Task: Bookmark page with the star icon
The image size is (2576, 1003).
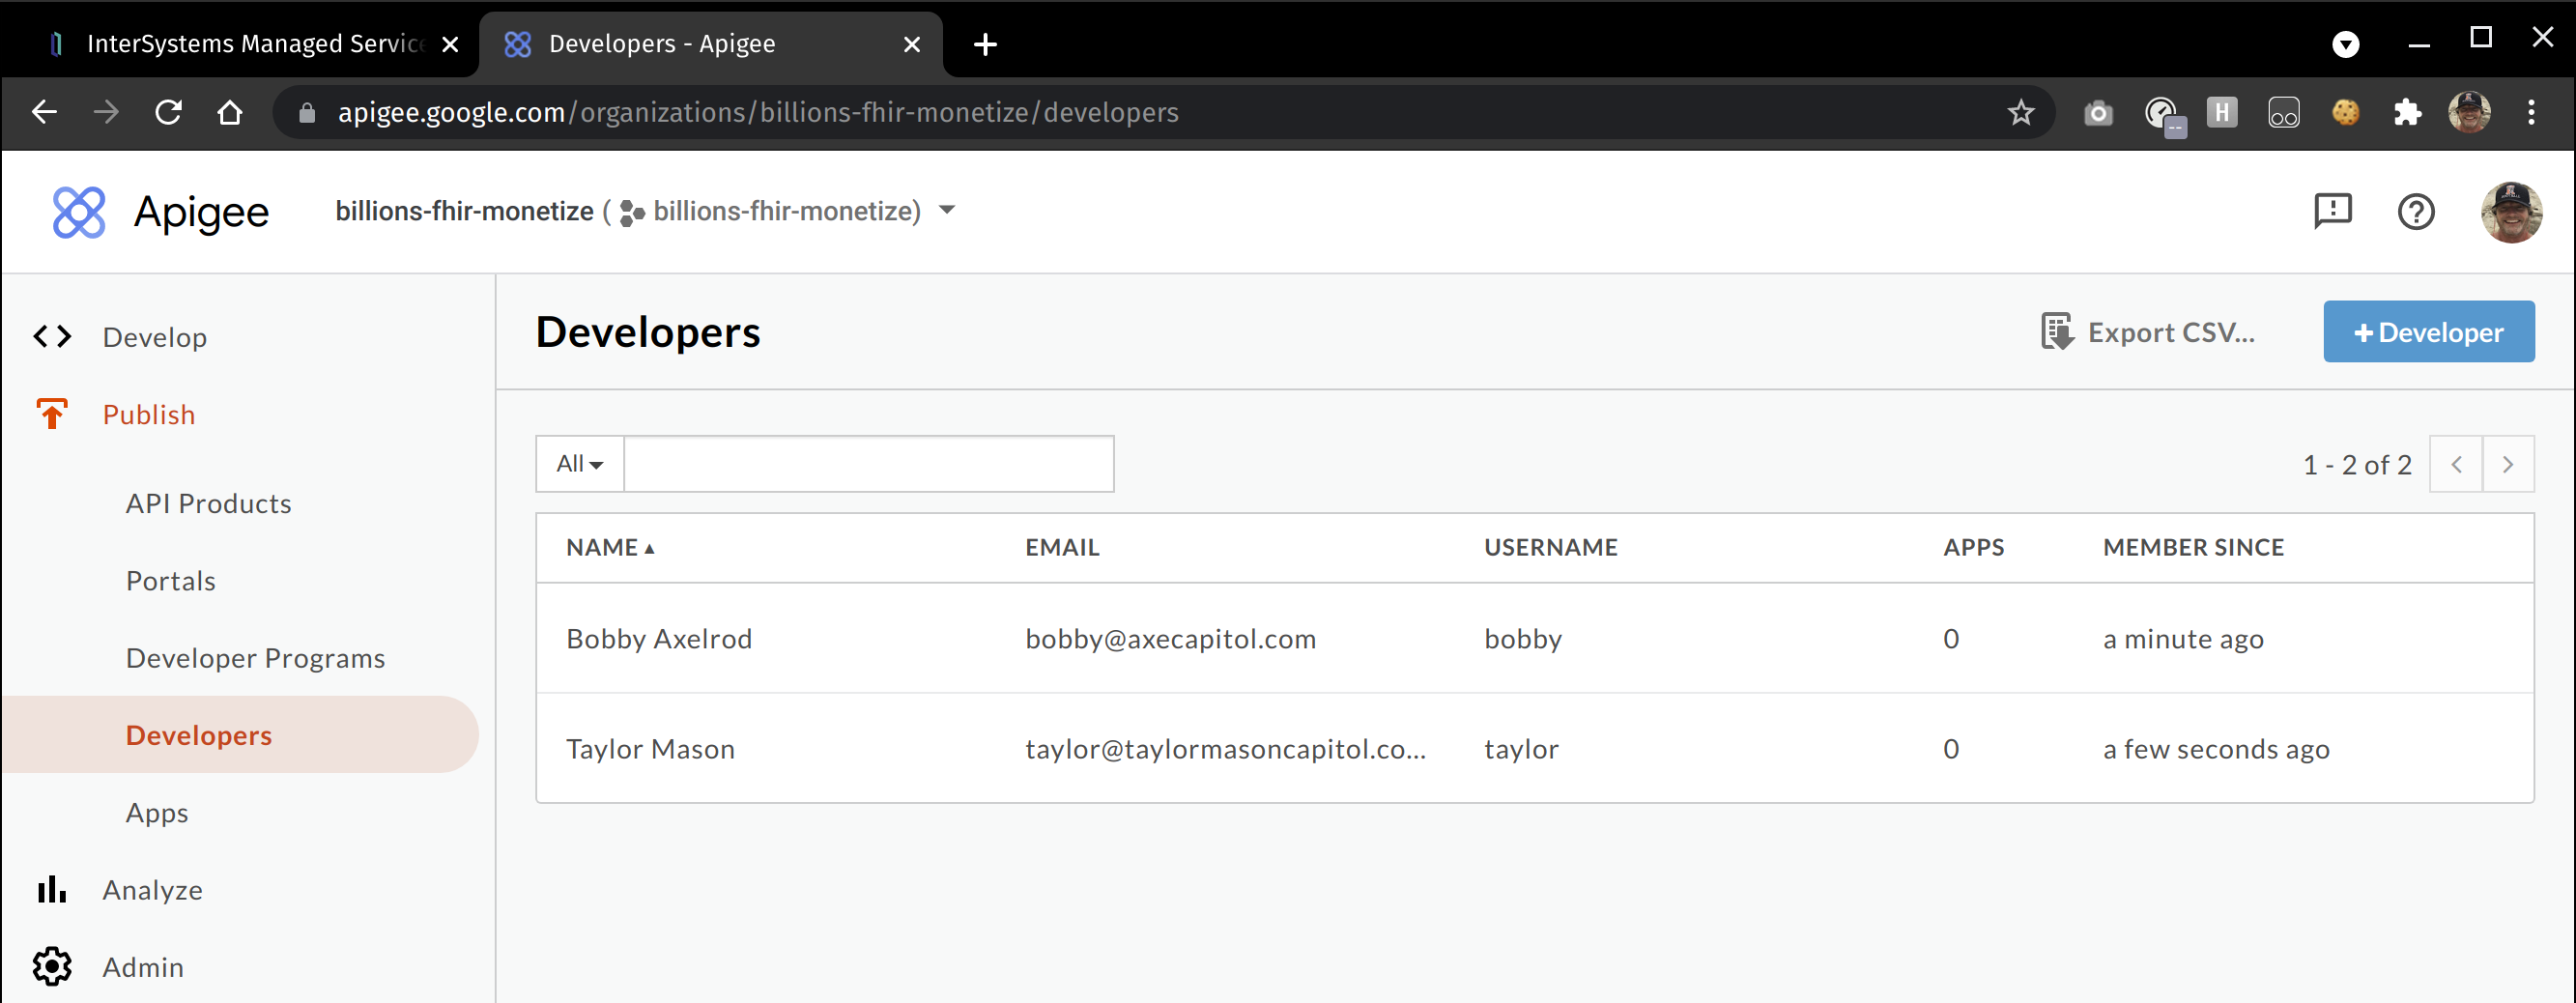Action: (2020, 113)
